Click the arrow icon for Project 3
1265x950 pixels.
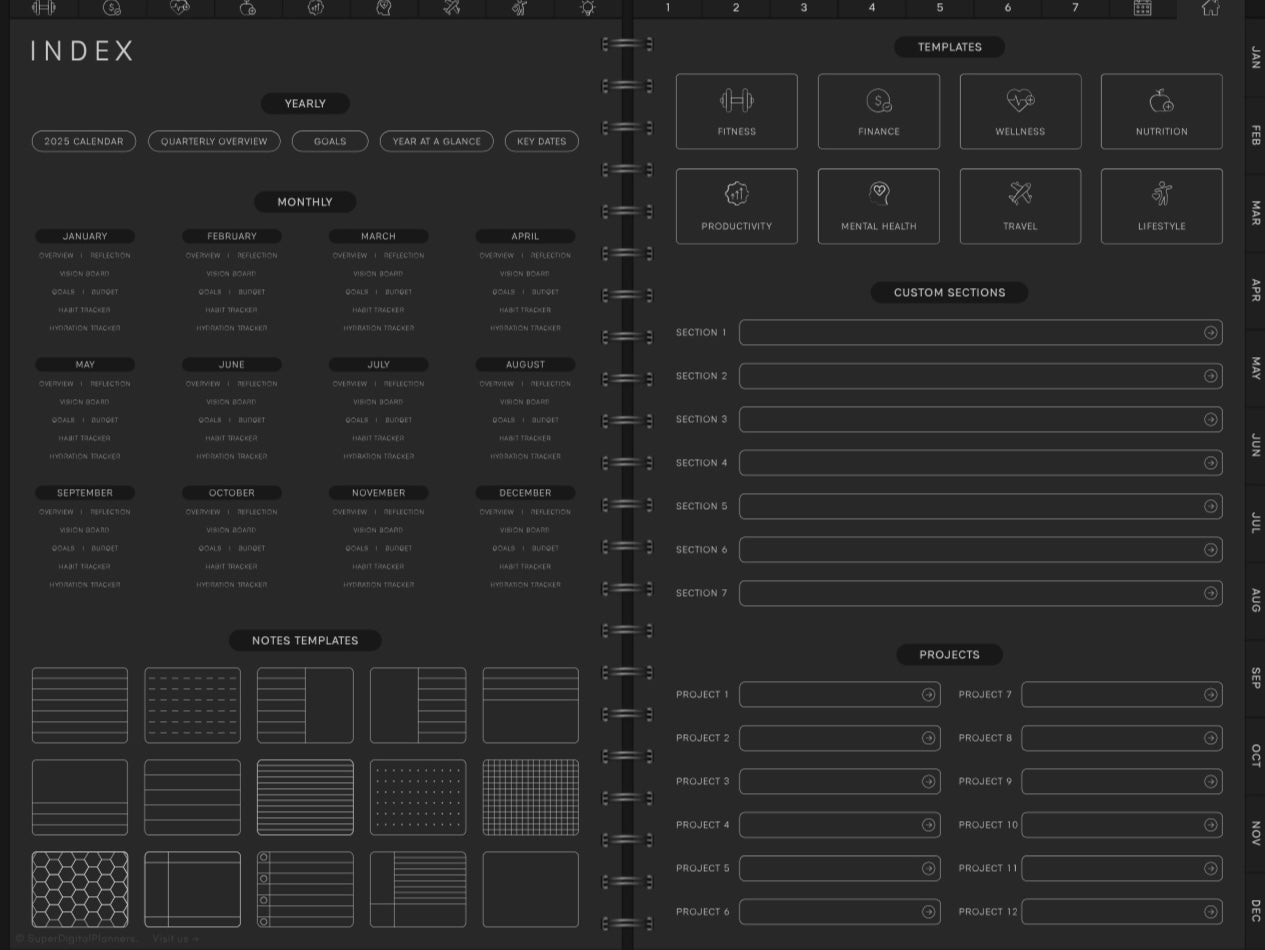click(928, 781)
